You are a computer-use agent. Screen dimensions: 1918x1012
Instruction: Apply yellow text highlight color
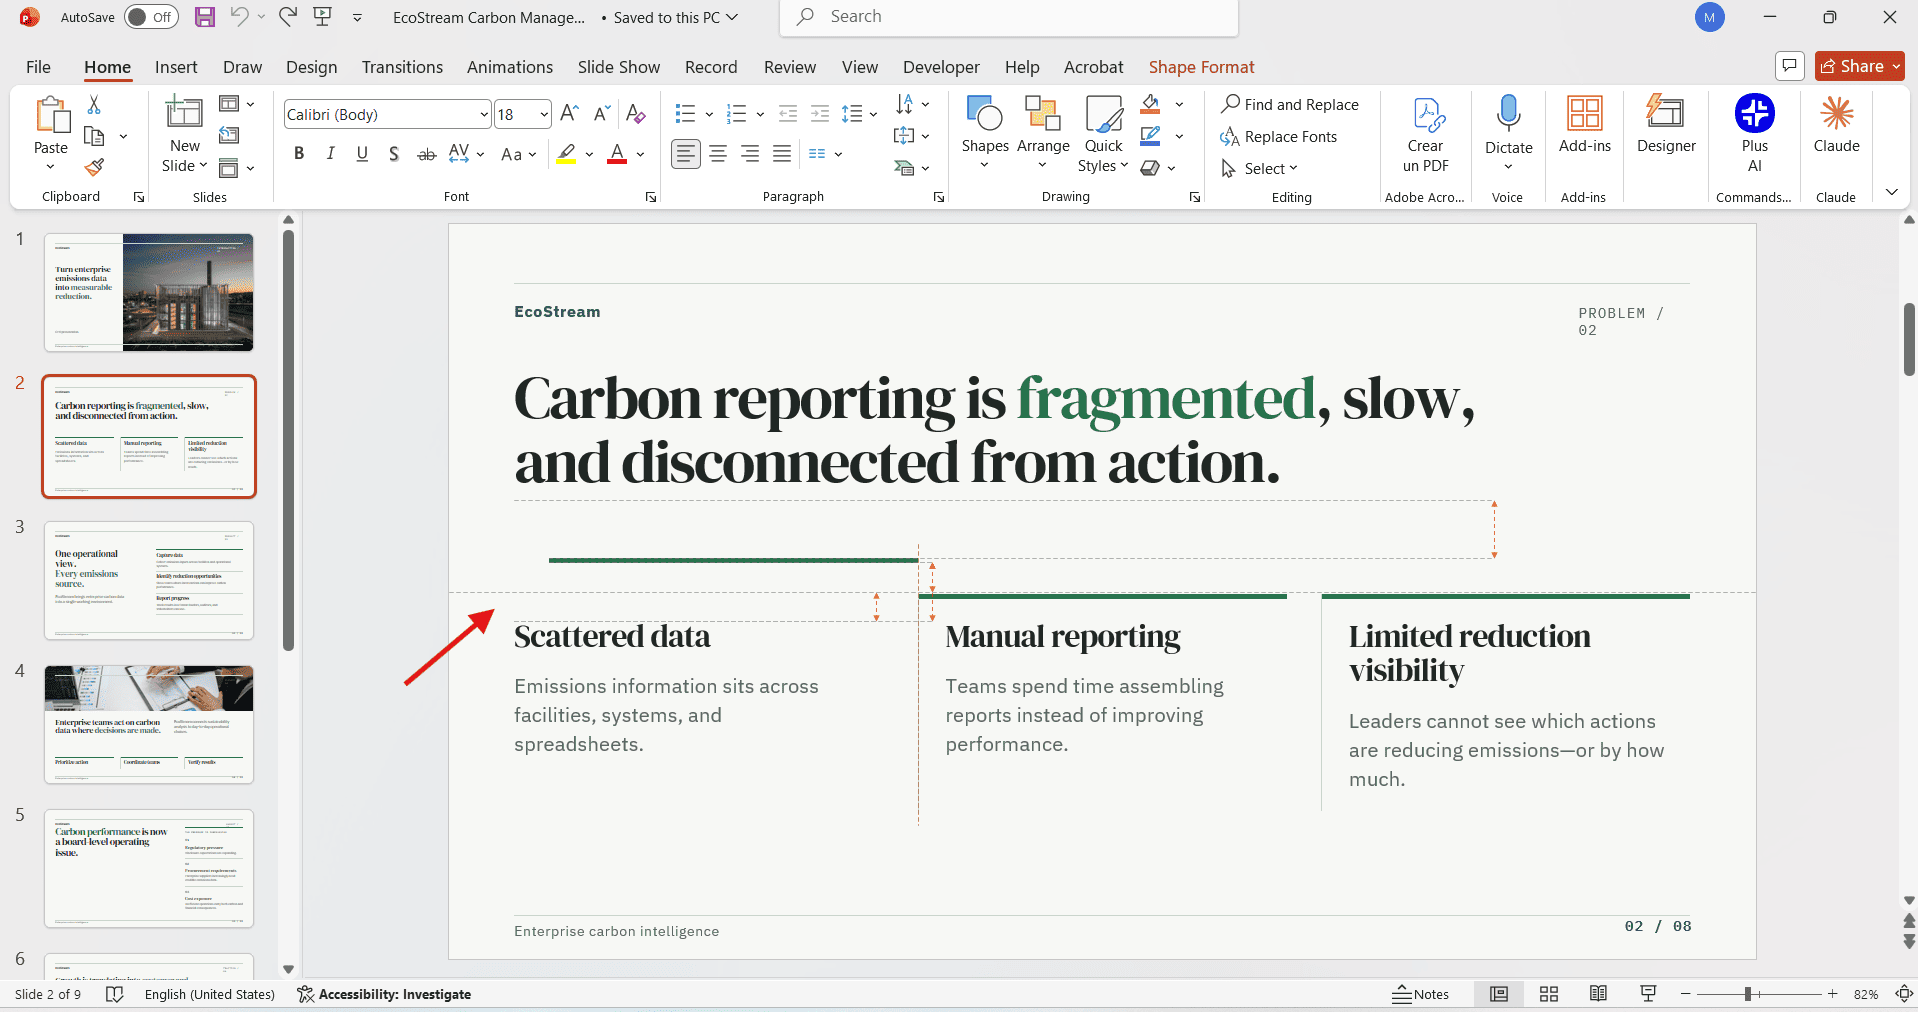pyautogui.click(x=566, y=154)
